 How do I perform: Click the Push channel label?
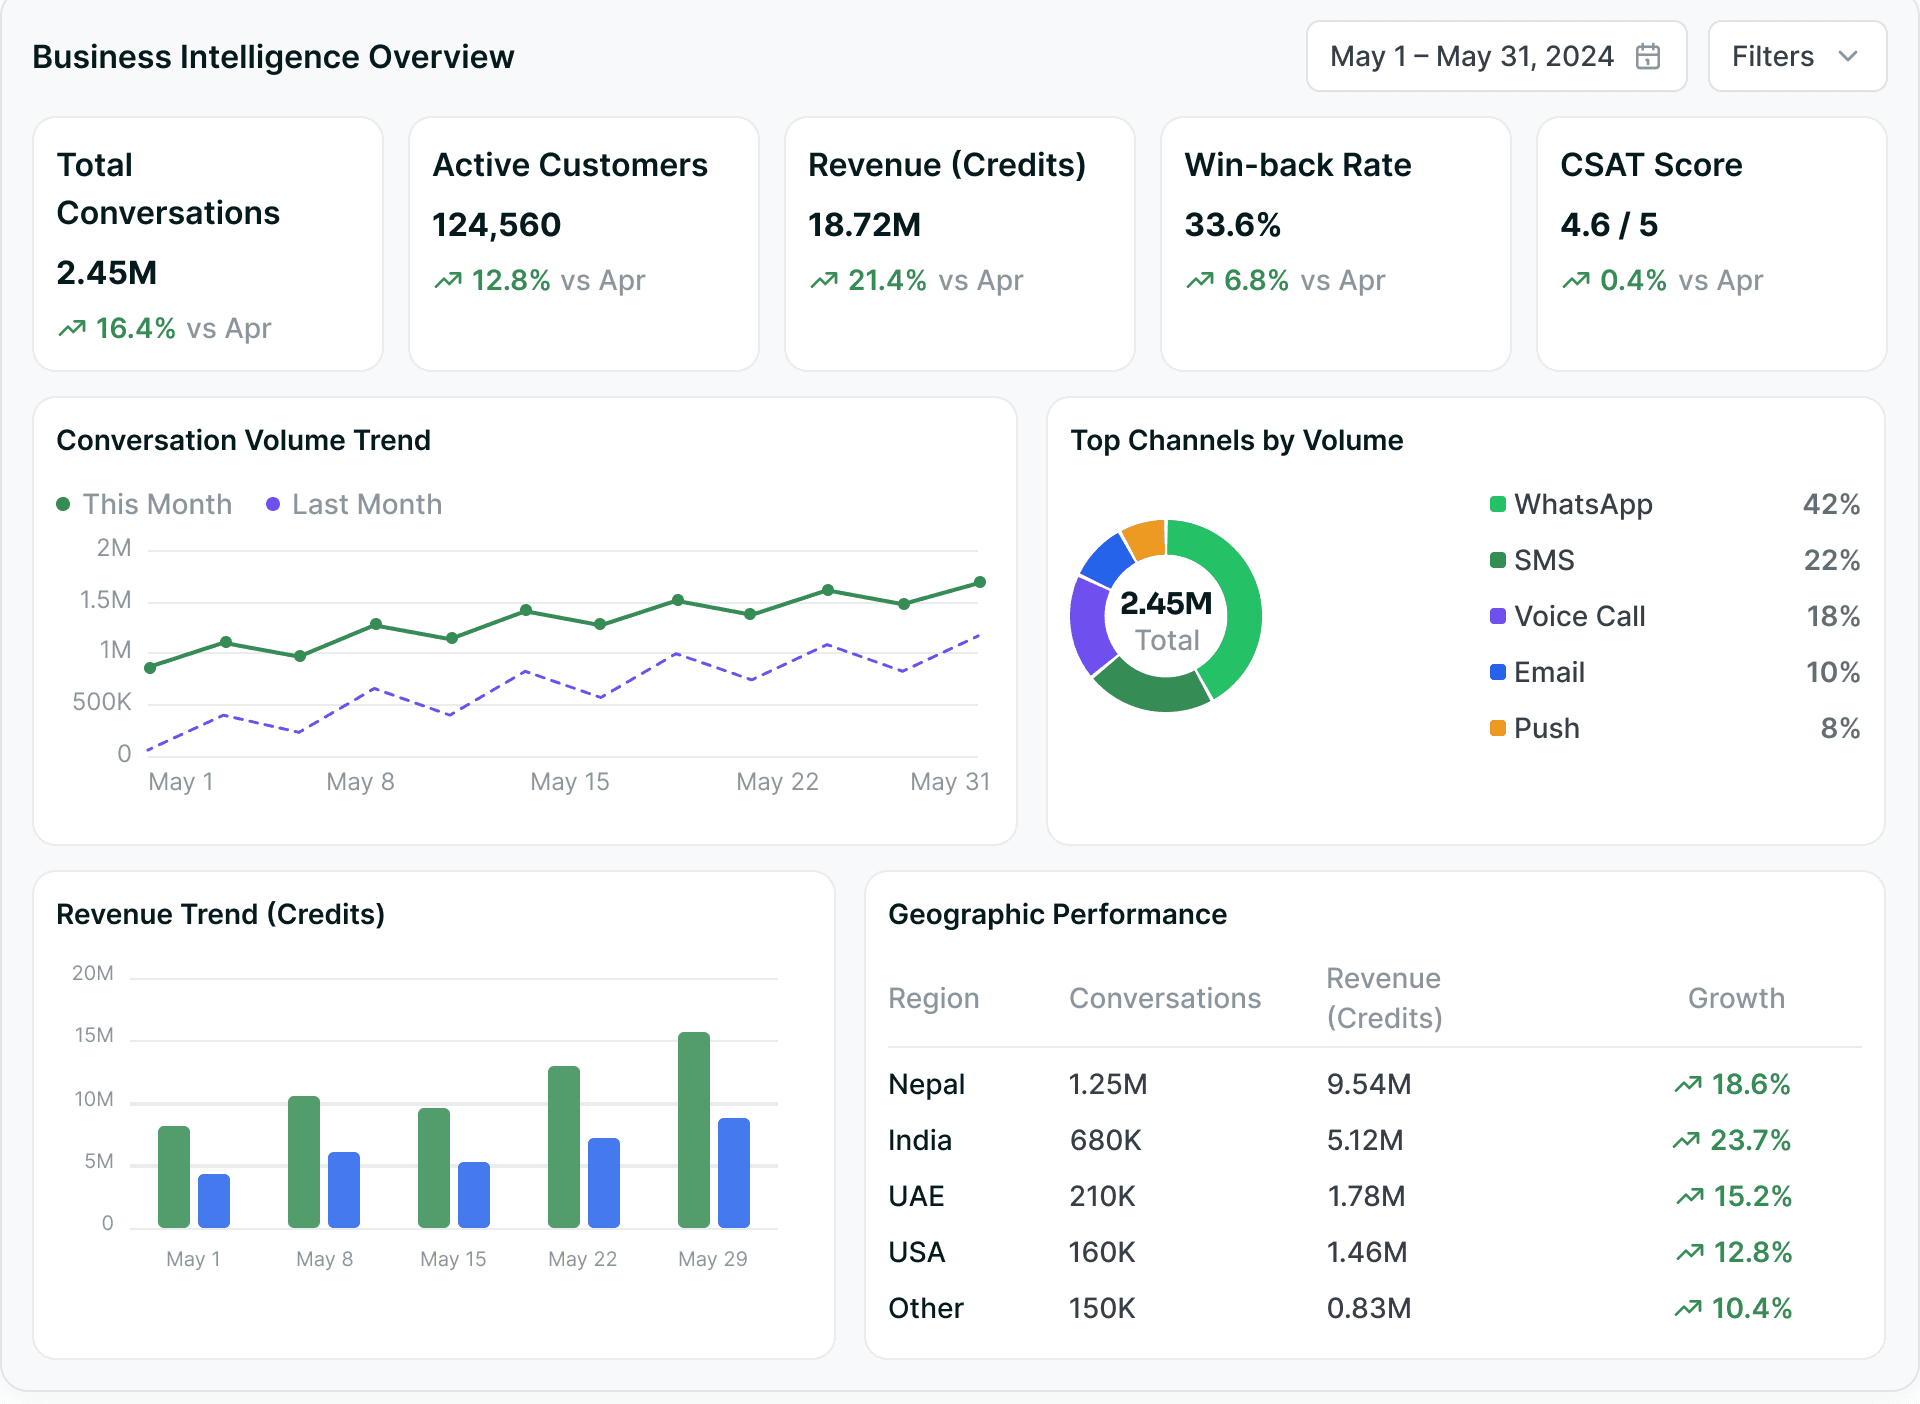click(1547, 728)
